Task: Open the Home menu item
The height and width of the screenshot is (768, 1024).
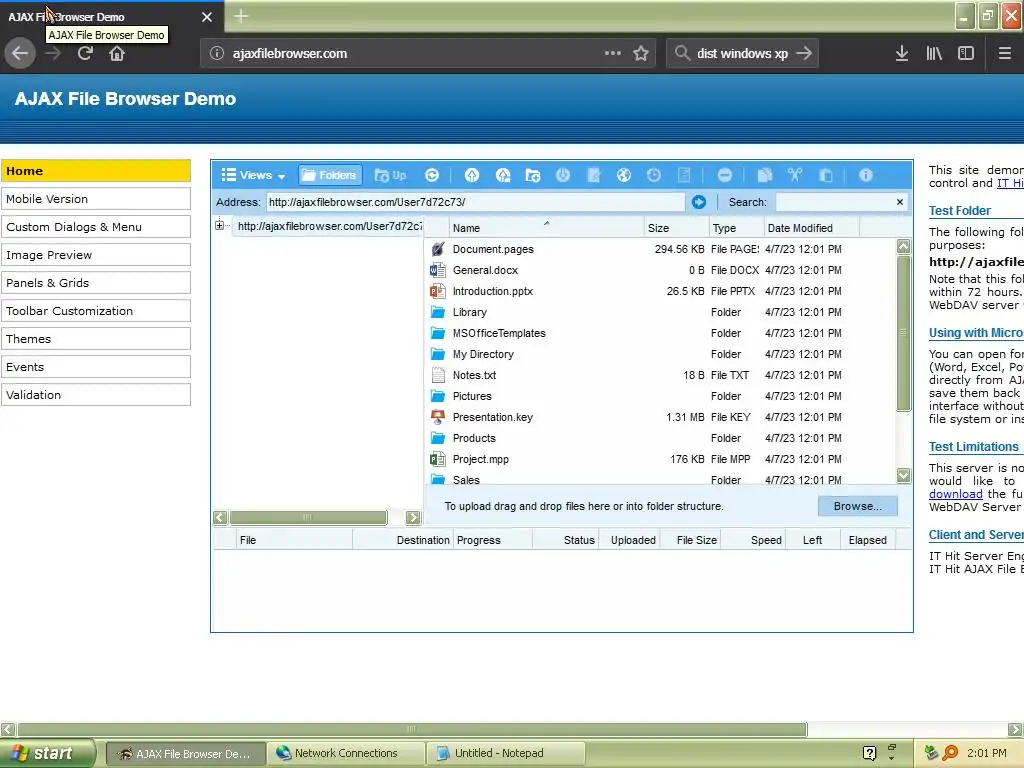Action: click(96, 170)
